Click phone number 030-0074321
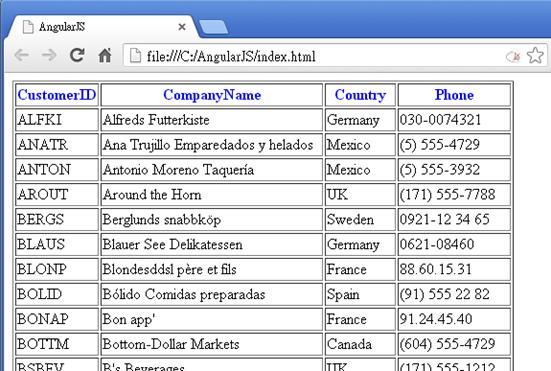Image resolution: width=551 pixels, height=371 pixels. 454,120
